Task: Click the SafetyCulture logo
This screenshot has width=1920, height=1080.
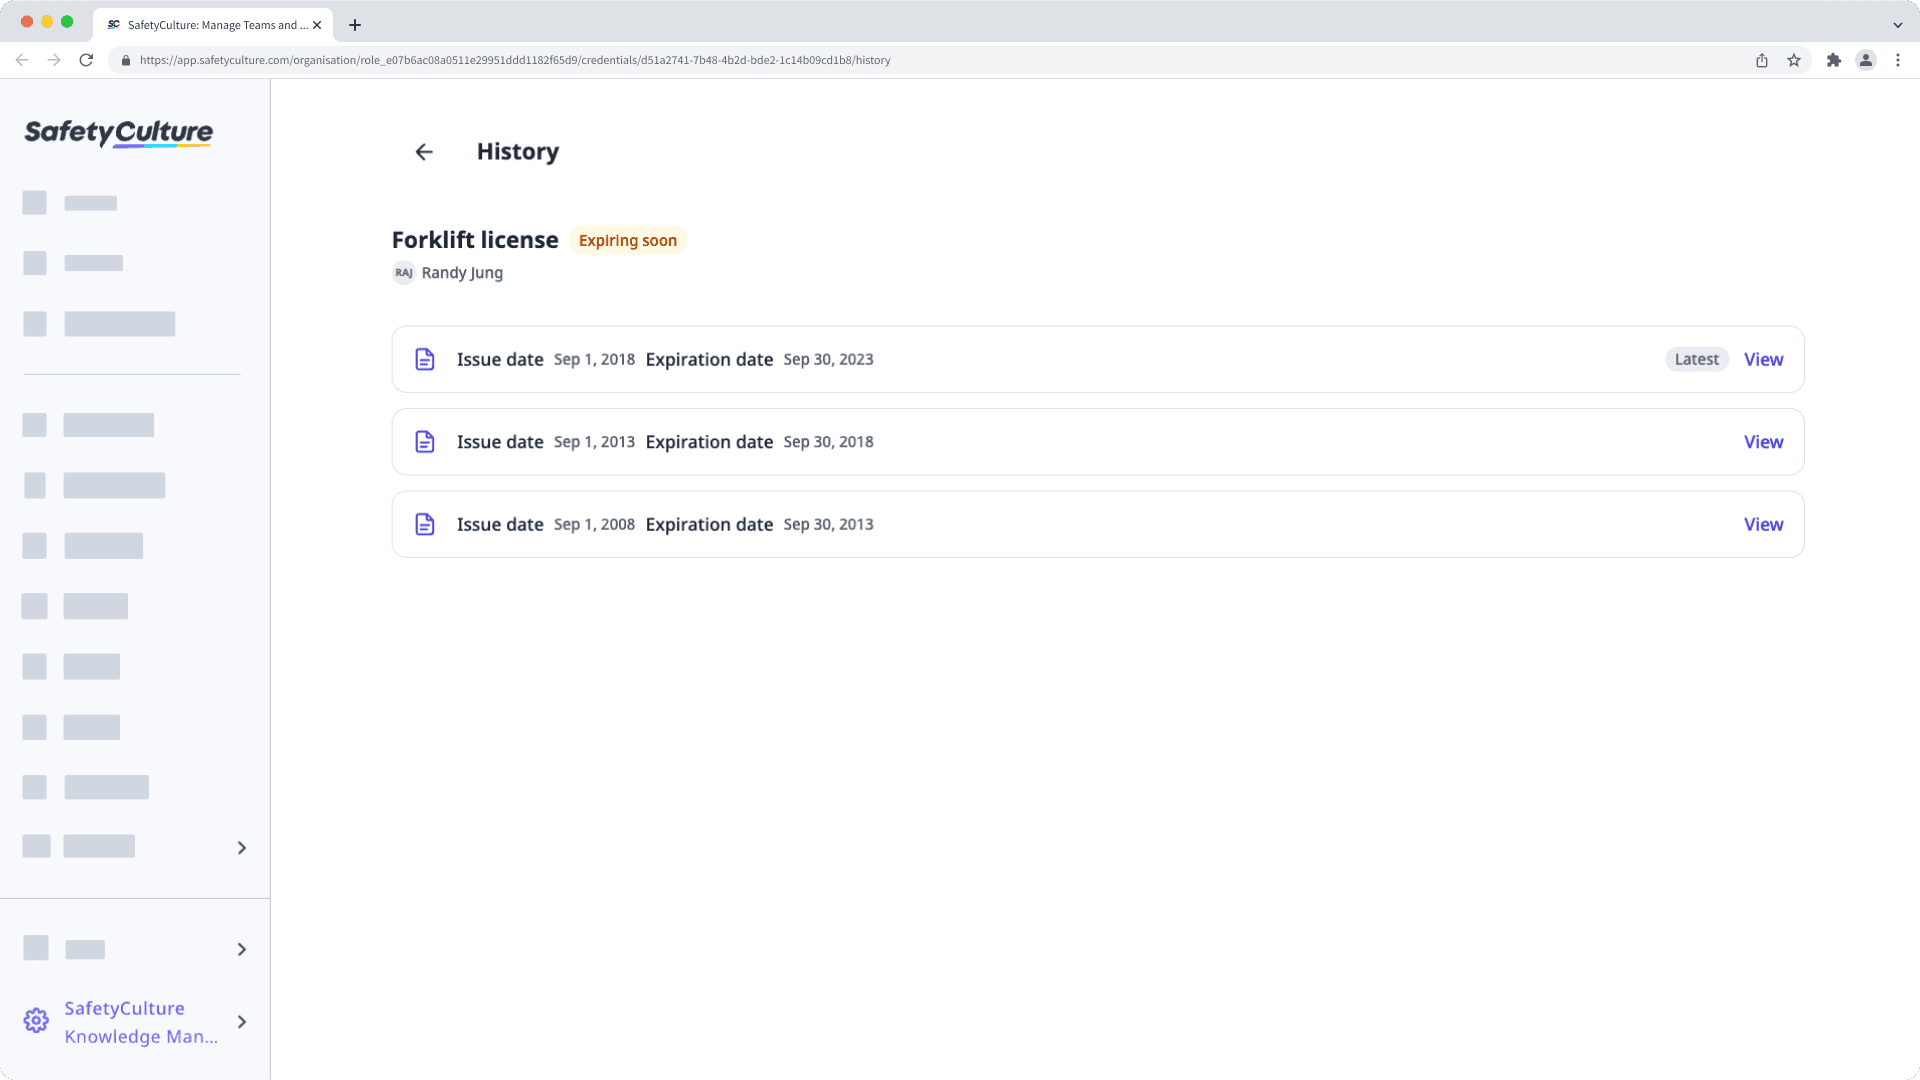Action: [118, 133]
